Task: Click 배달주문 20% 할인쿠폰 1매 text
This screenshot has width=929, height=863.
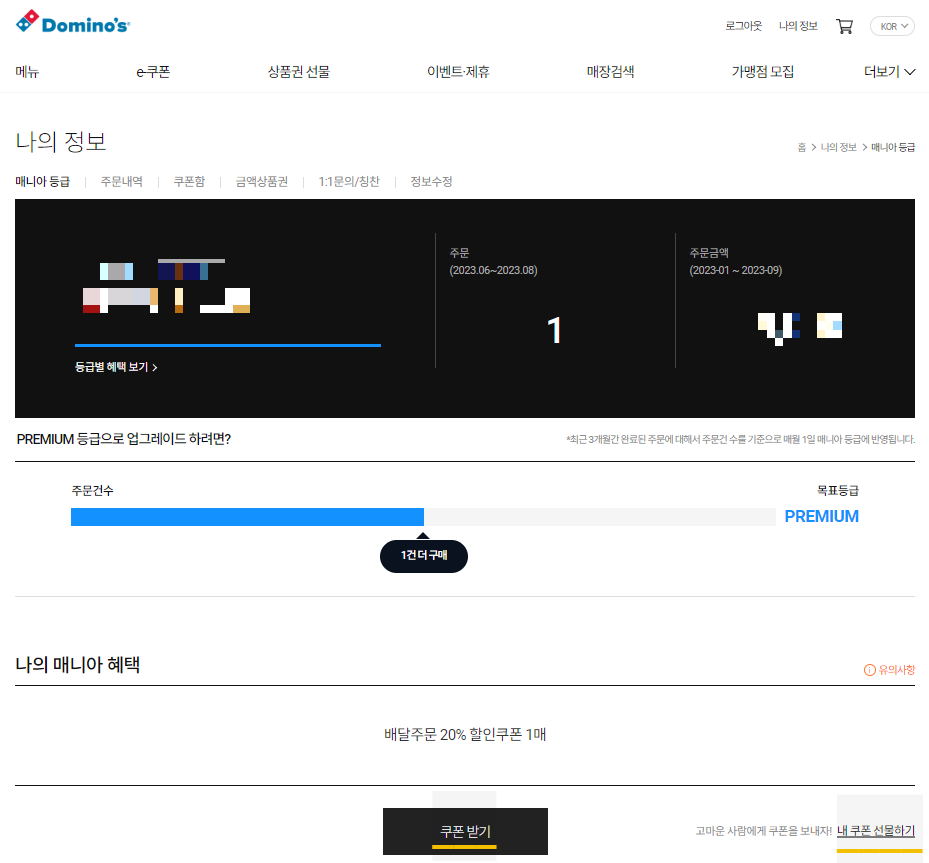Action: click(465, 734)
